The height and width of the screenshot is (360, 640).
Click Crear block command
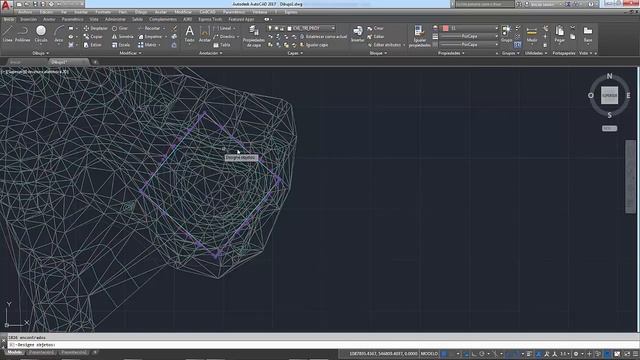(x=376, y=28)
